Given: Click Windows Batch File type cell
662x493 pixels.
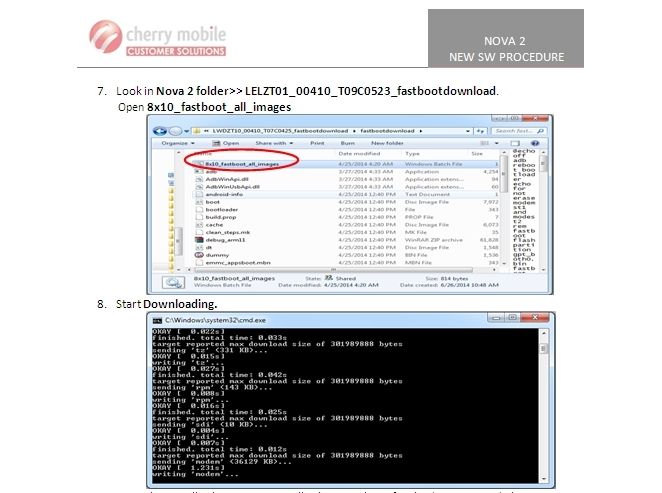Looking at the screenshot, I should pyautogui.click(x=433, y=164).
